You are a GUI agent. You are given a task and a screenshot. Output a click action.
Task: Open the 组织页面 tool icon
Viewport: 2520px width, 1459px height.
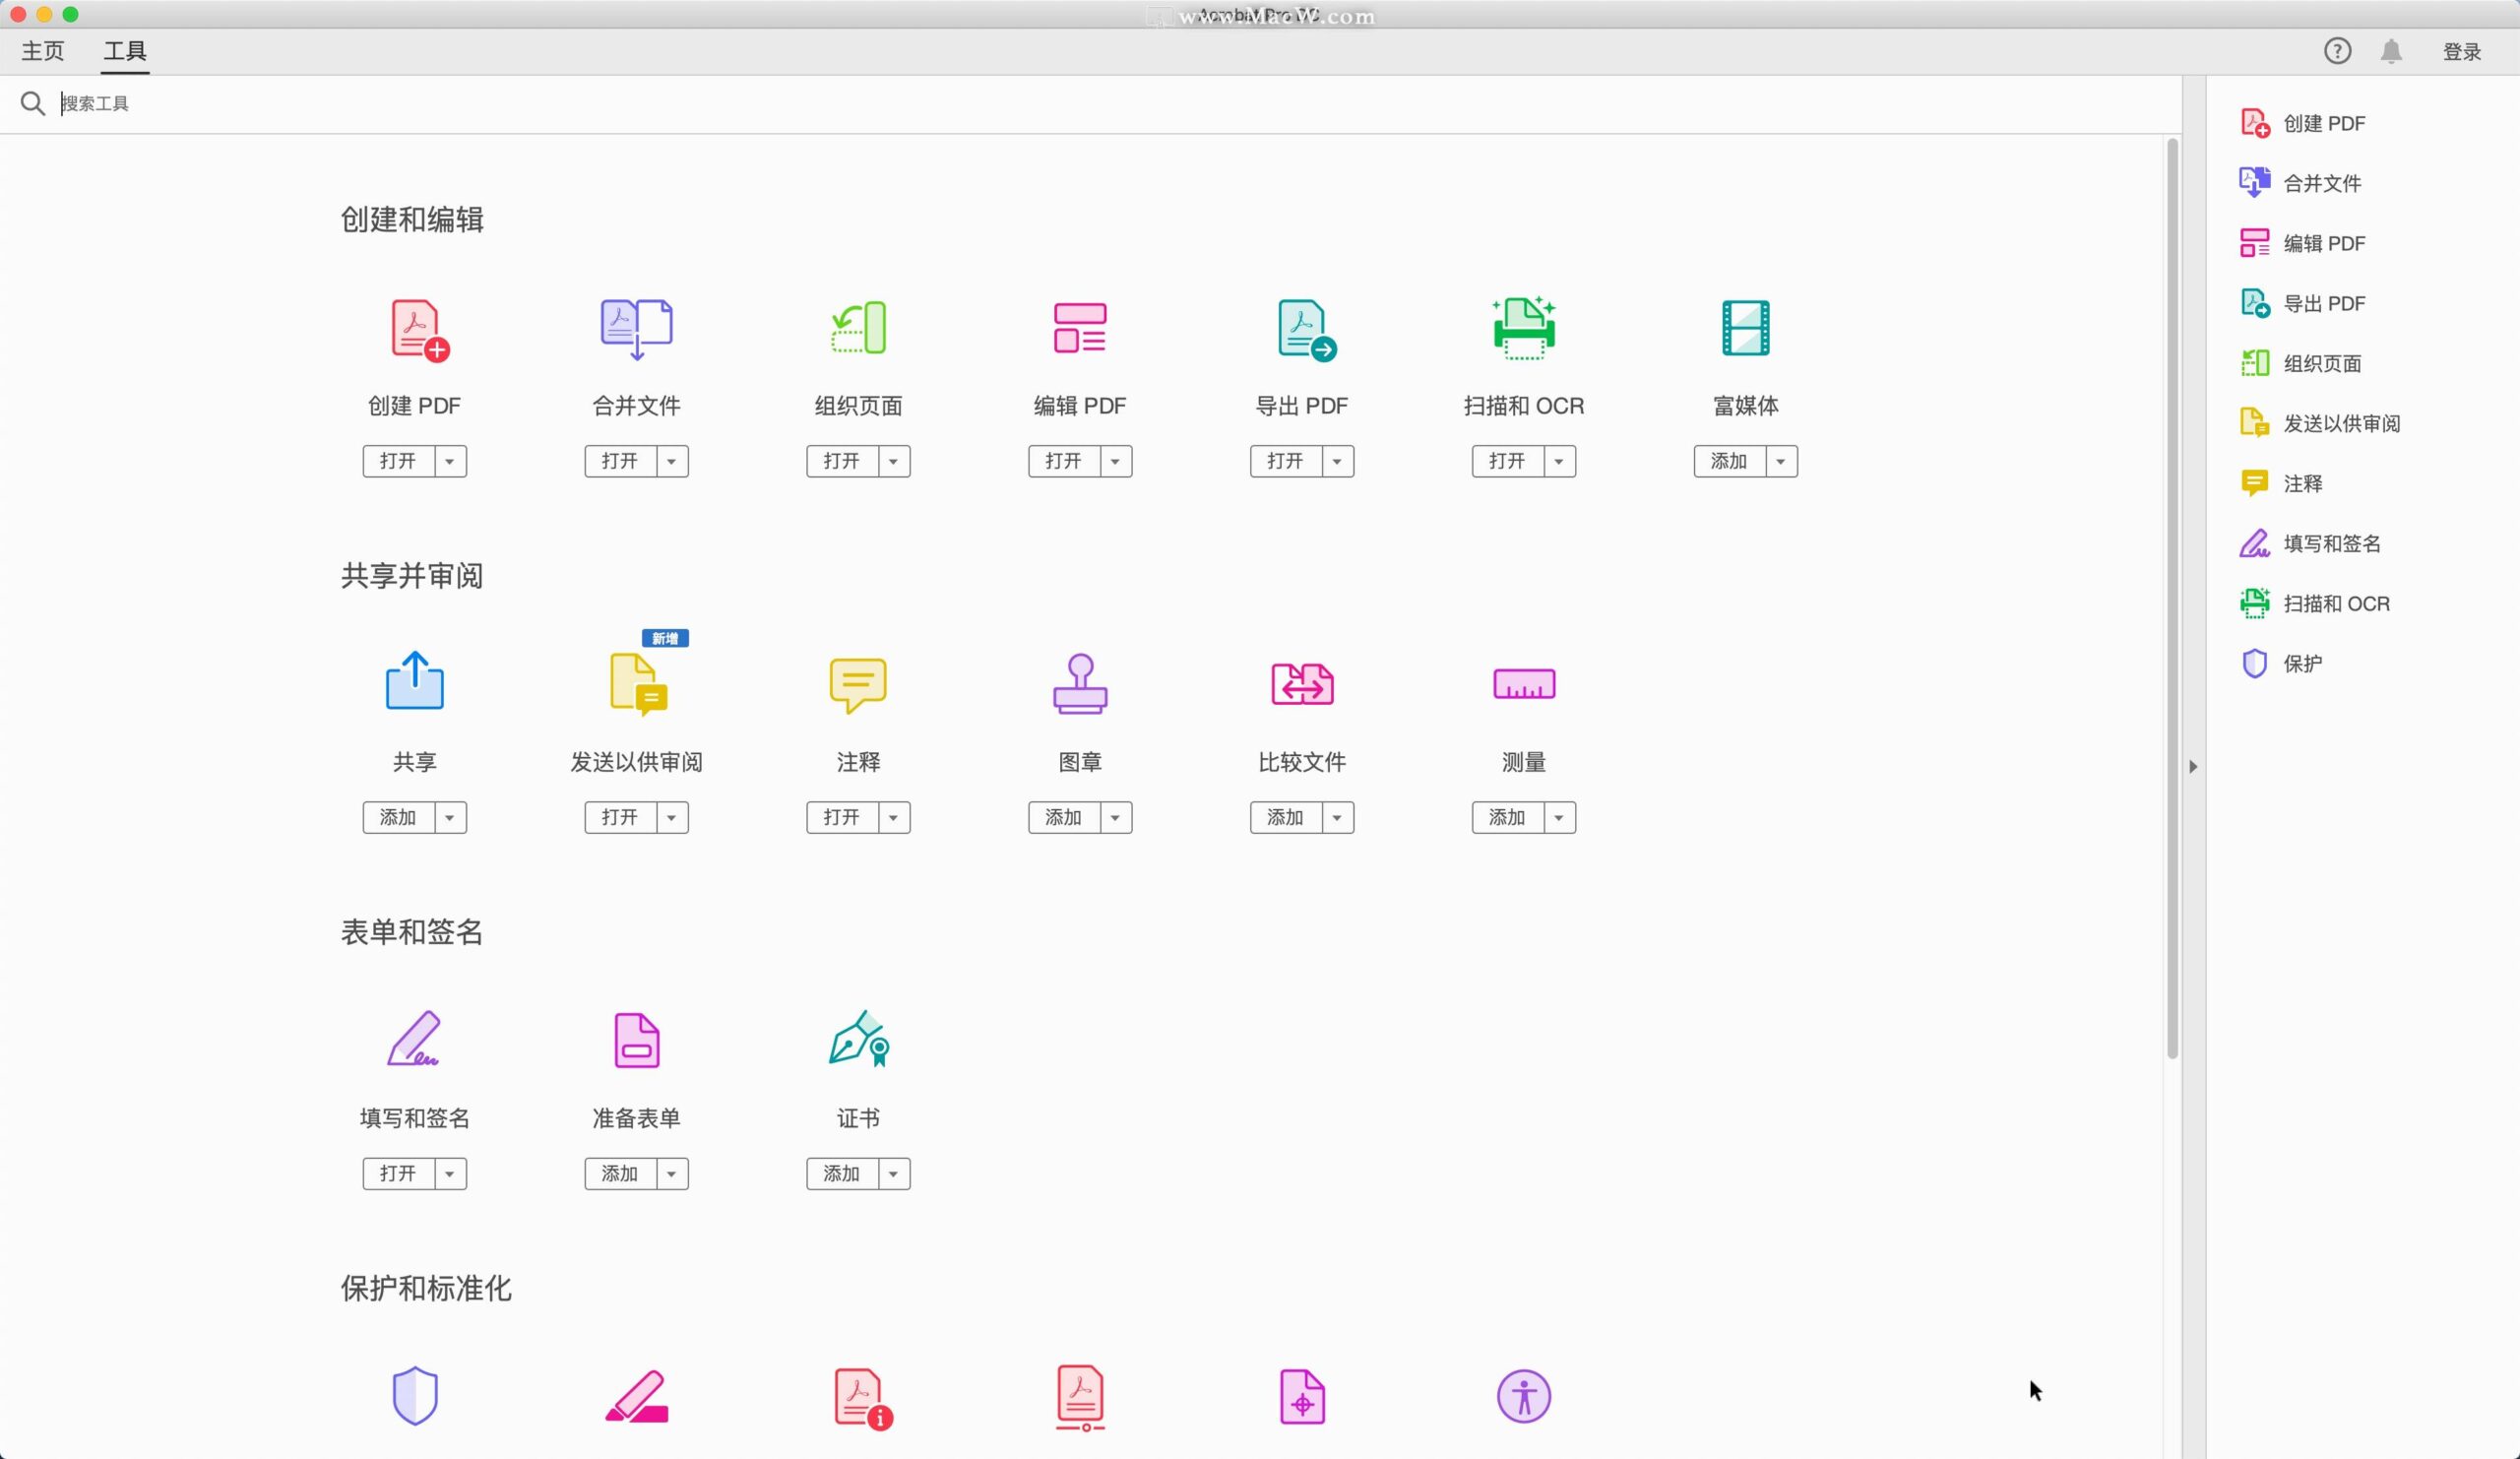[x=857, y=328]
